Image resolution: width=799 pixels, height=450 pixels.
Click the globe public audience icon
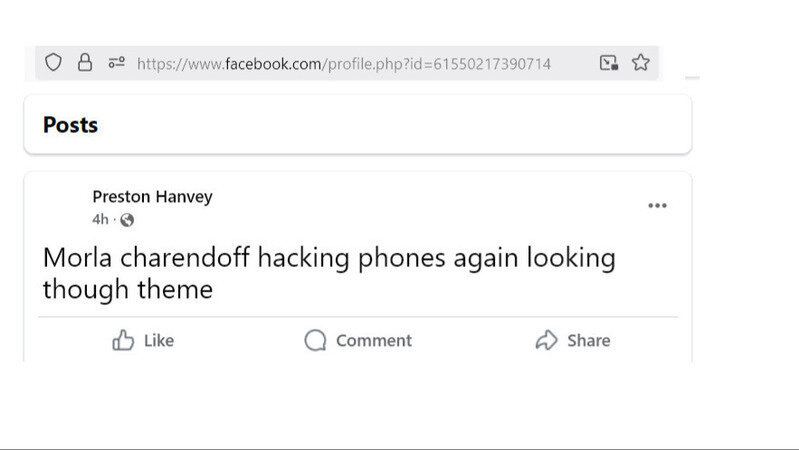click(x=127, y=220)
